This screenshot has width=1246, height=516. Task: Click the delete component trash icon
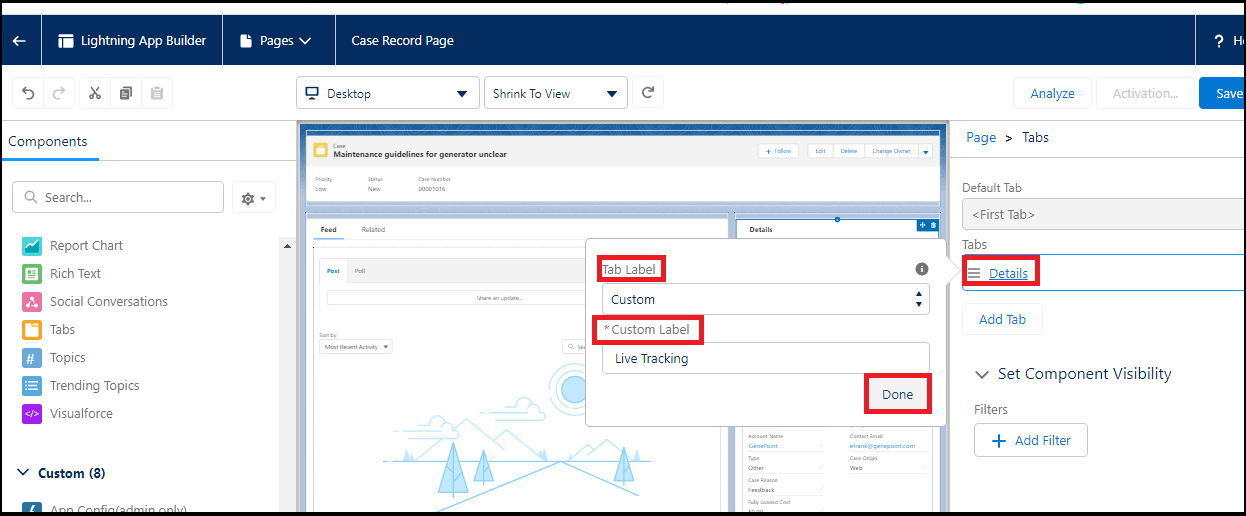[934, 225]
